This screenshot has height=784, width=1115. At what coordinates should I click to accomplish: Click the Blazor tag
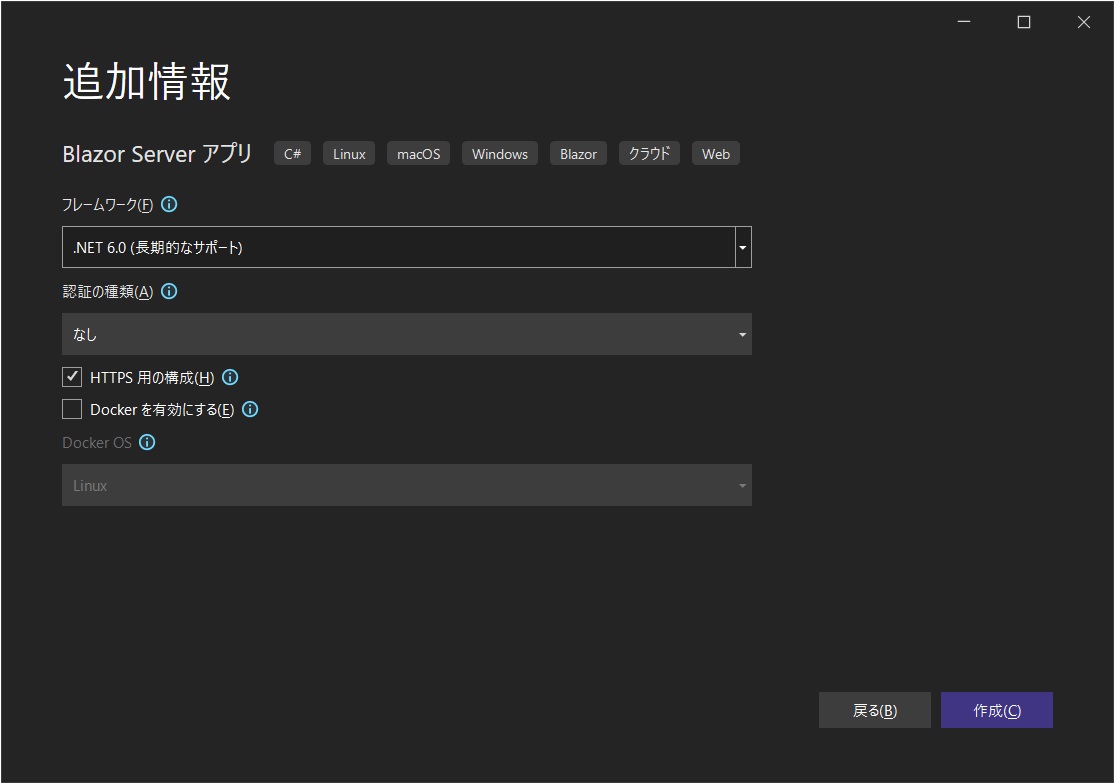pos(578,154)
